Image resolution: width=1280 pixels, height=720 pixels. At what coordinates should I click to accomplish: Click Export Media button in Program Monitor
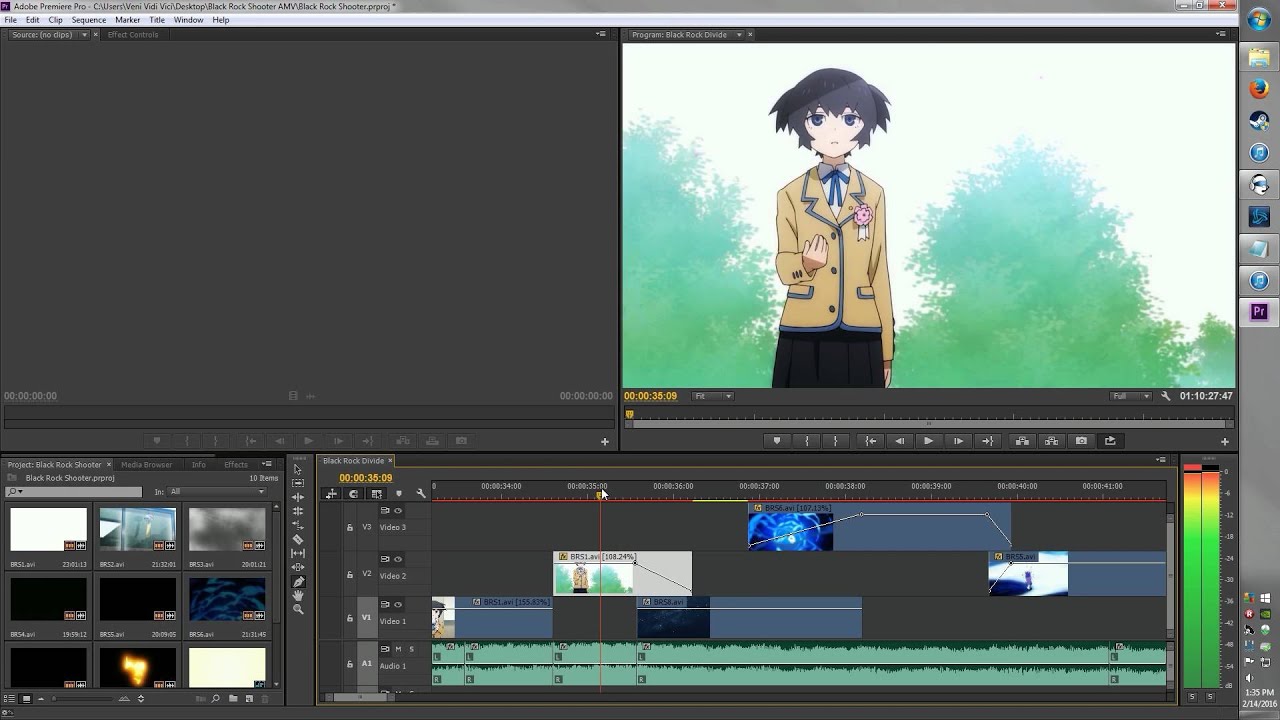click(x=1110, y=441)
